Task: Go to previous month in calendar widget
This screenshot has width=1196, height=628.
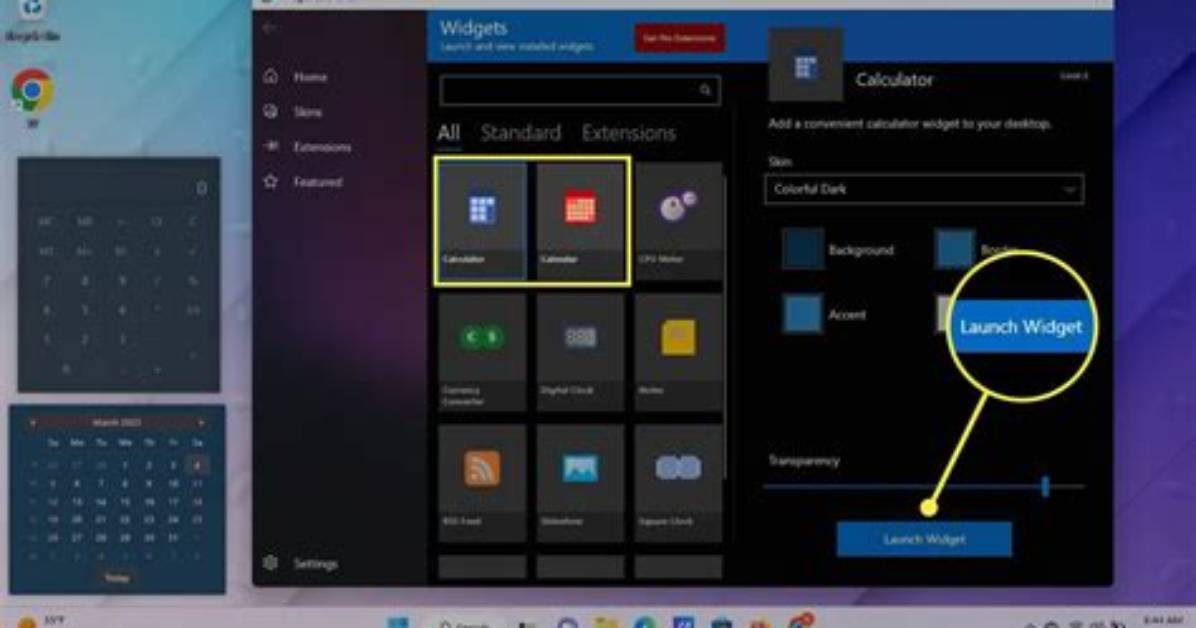Action: point(33,422)
